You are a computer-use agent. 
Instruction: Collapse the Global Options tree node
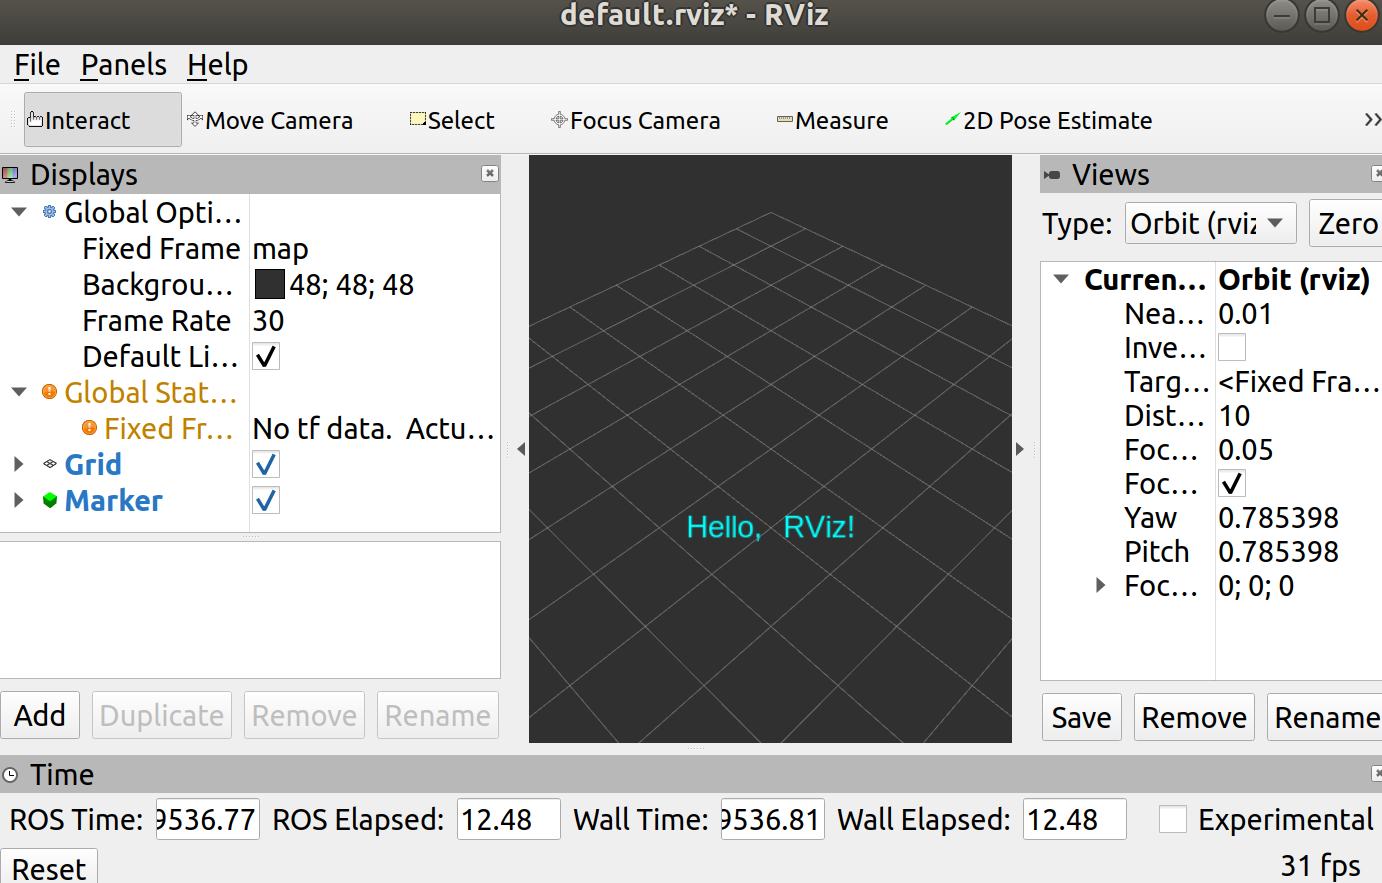click(x=19, y=212)
